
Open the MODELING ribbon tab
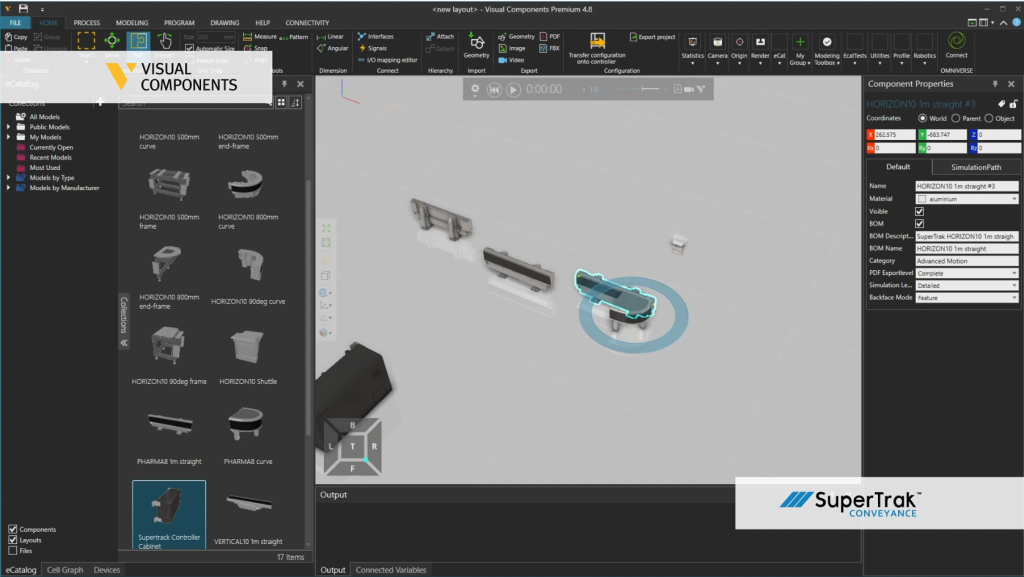[132, 22]
